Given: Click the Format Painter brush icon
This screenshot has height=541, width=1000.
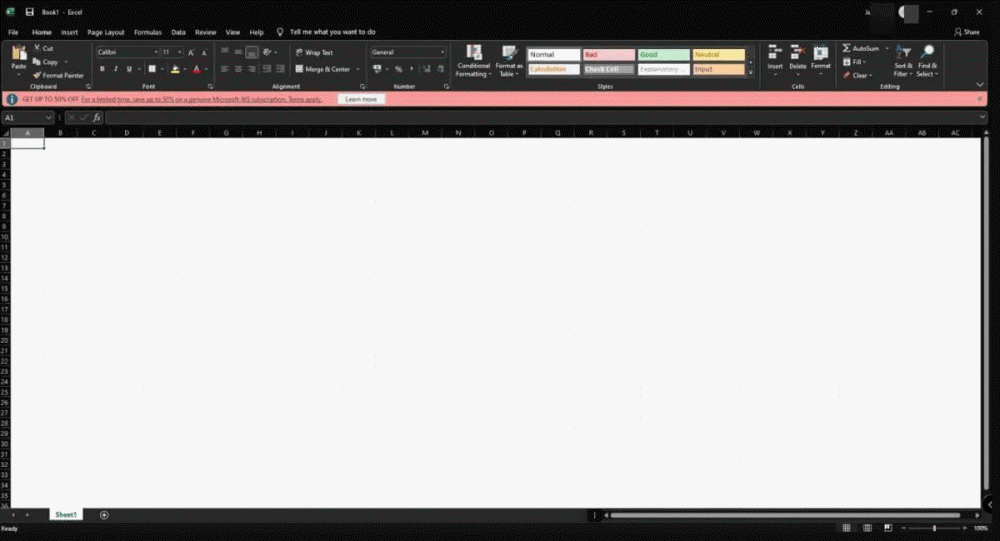Looking at the screenshot, I should tap(37, 75).
